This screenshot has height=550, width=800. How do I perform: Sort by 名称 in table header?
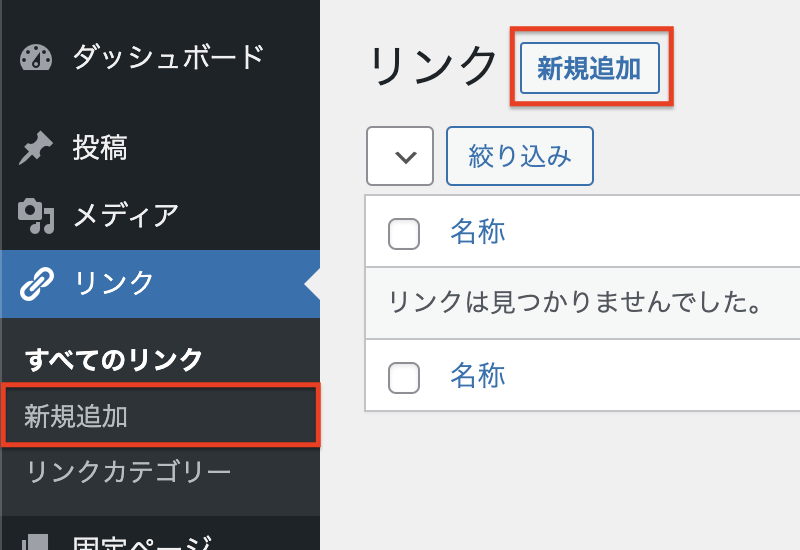point(477,233)
